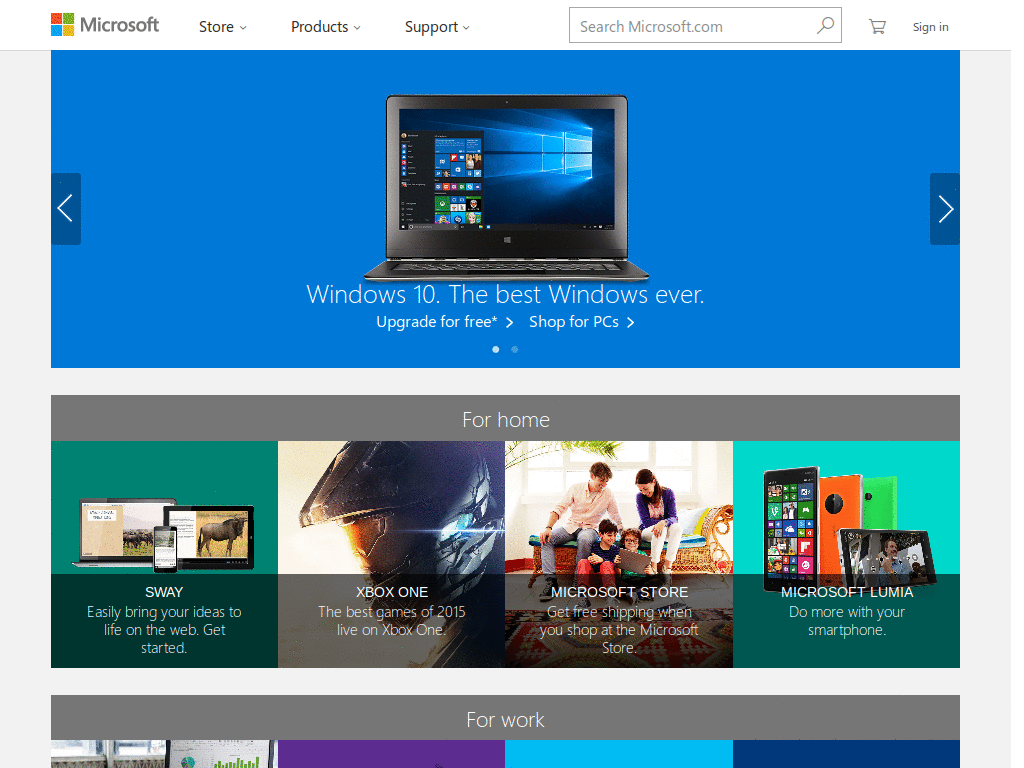Click the search magnifier icon

pos(825,25)
